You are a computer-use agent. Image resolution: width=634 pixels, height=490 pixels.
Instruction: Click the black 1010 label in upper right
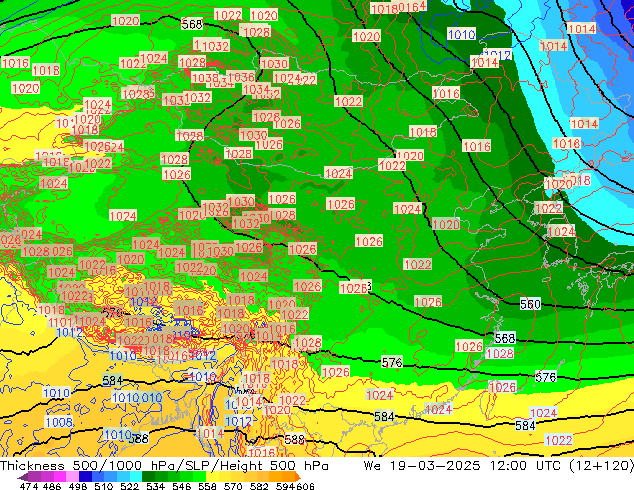[461, 35]
